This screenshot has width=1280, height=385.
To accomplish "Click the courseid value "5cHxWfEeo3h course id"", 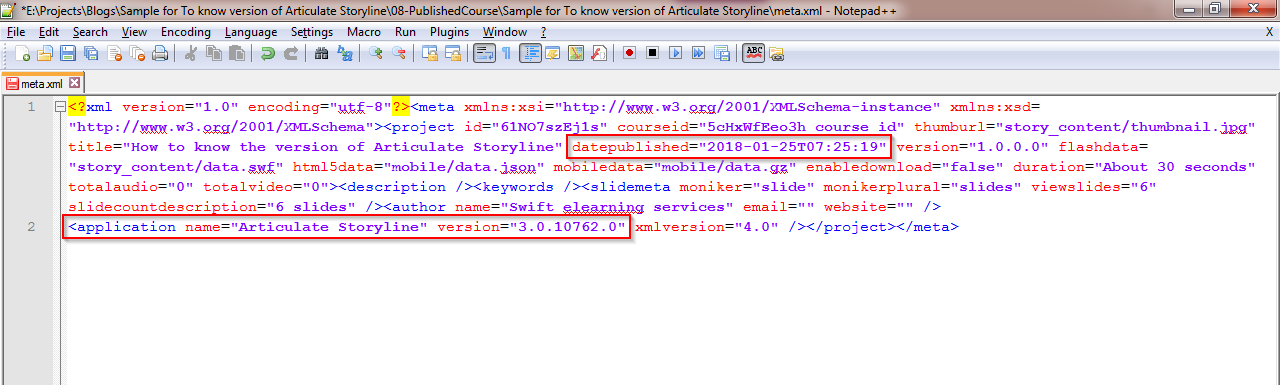I will coord(804,127).
